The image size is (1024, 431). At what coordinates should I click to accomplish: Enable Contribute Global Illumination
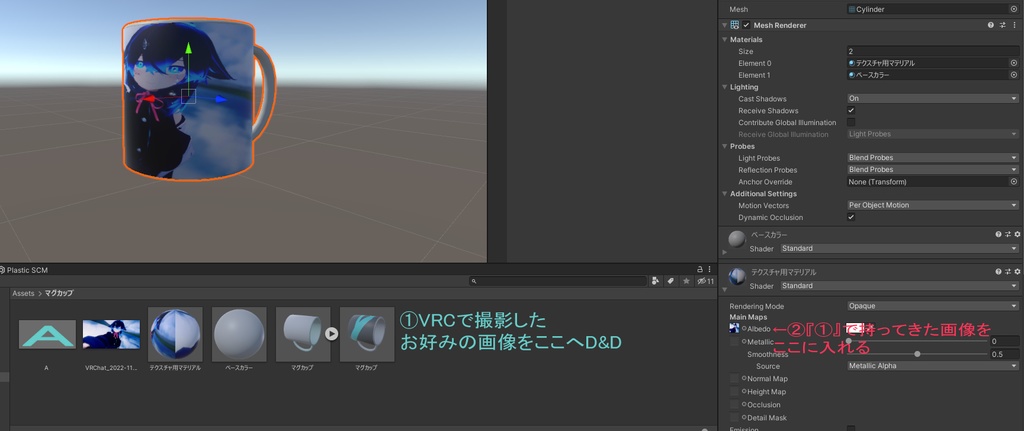(x=851, y=122)
